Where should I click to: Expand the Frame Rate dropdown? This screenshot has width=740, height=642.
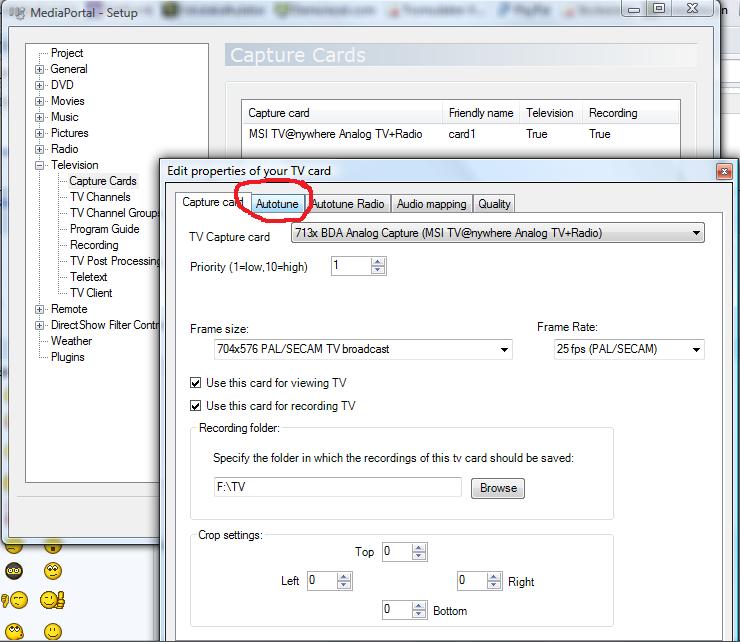(696, 349)
